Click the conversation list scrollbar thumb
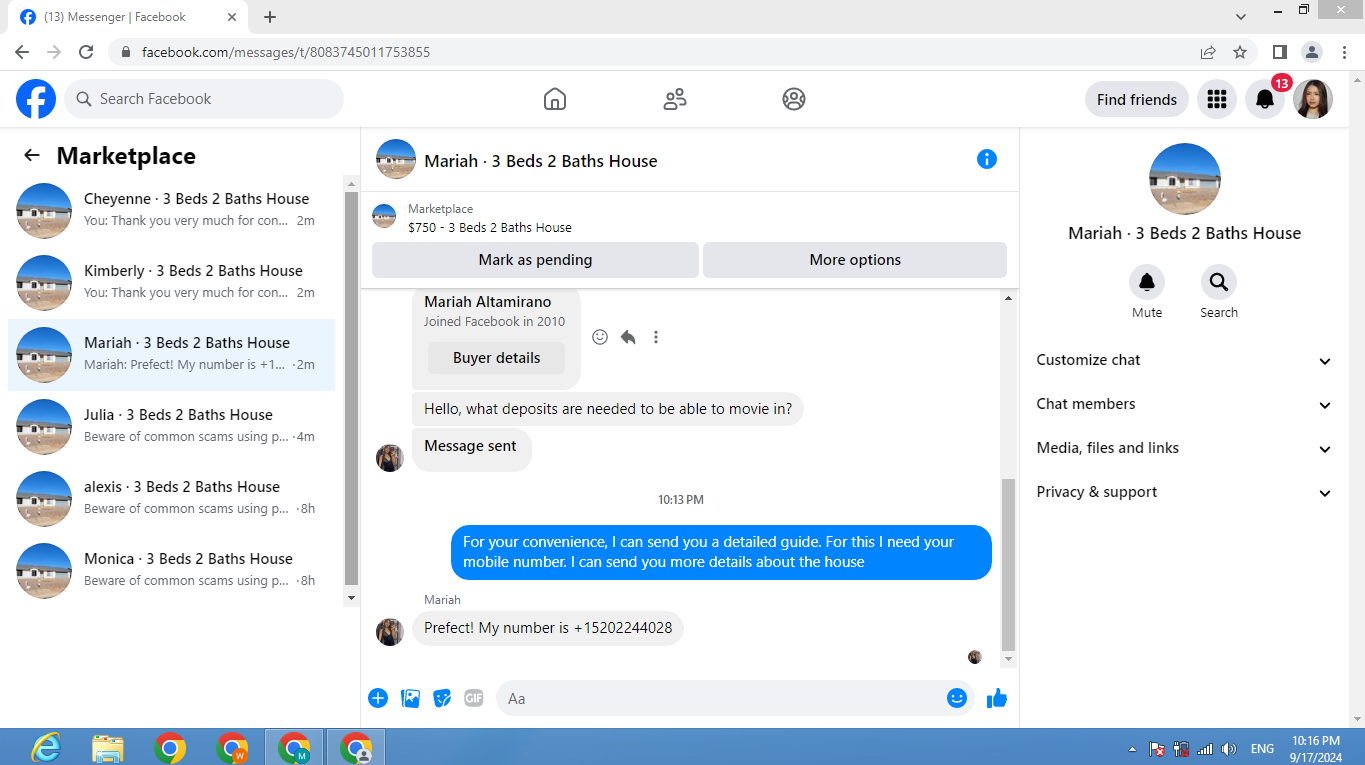Viewport: 1365px width, 765px height. point(351,388)
